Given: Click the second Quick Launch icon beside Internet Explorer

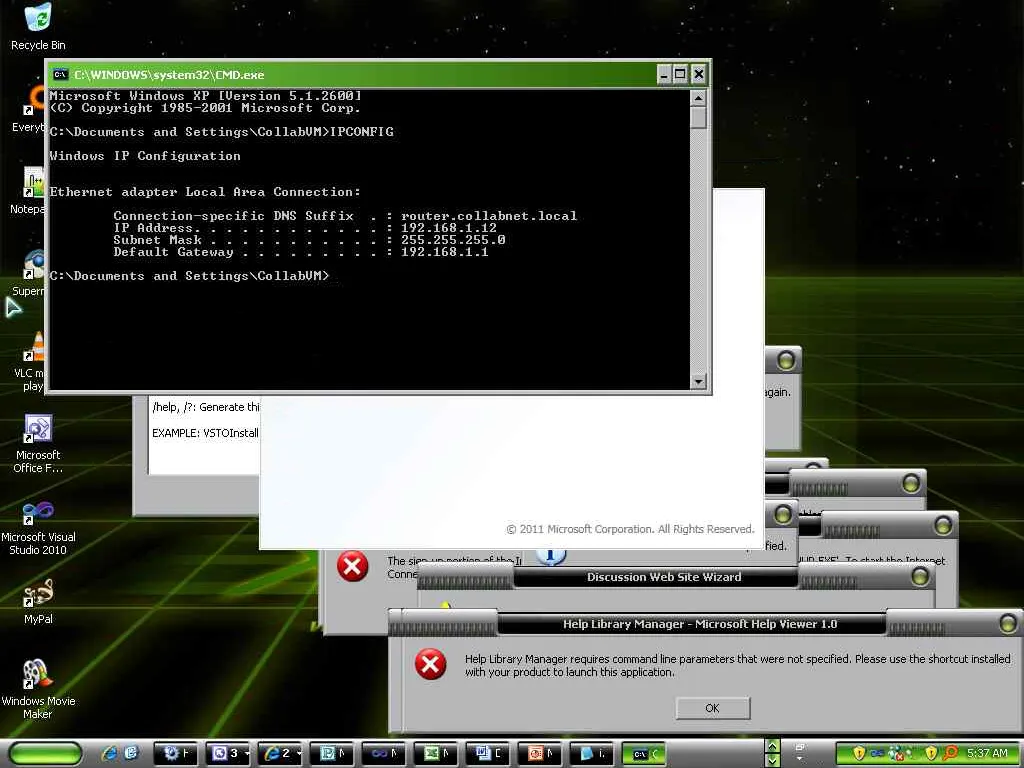Looking at the screenshot, I should coord(131,753).
